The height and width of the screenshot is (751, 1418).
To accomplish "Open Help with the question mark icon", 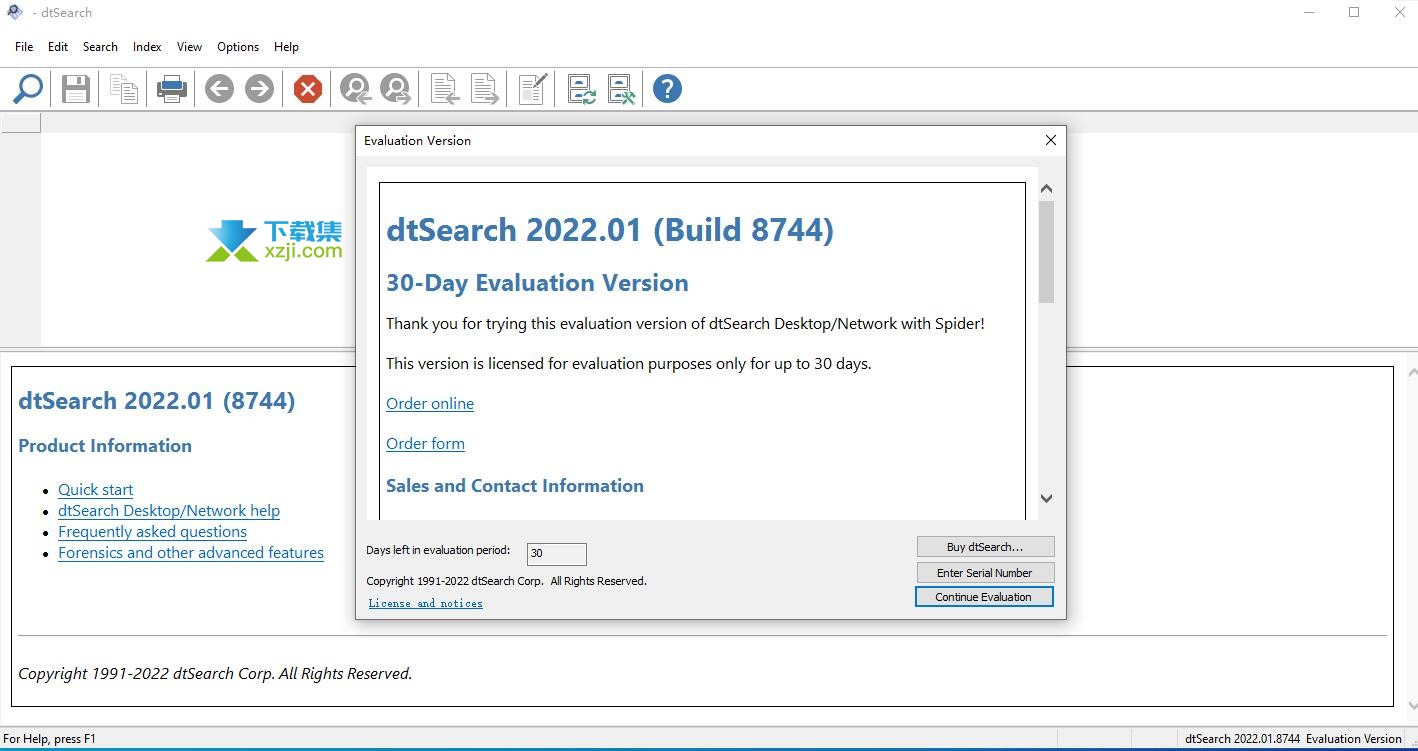I will click(667, 89).
